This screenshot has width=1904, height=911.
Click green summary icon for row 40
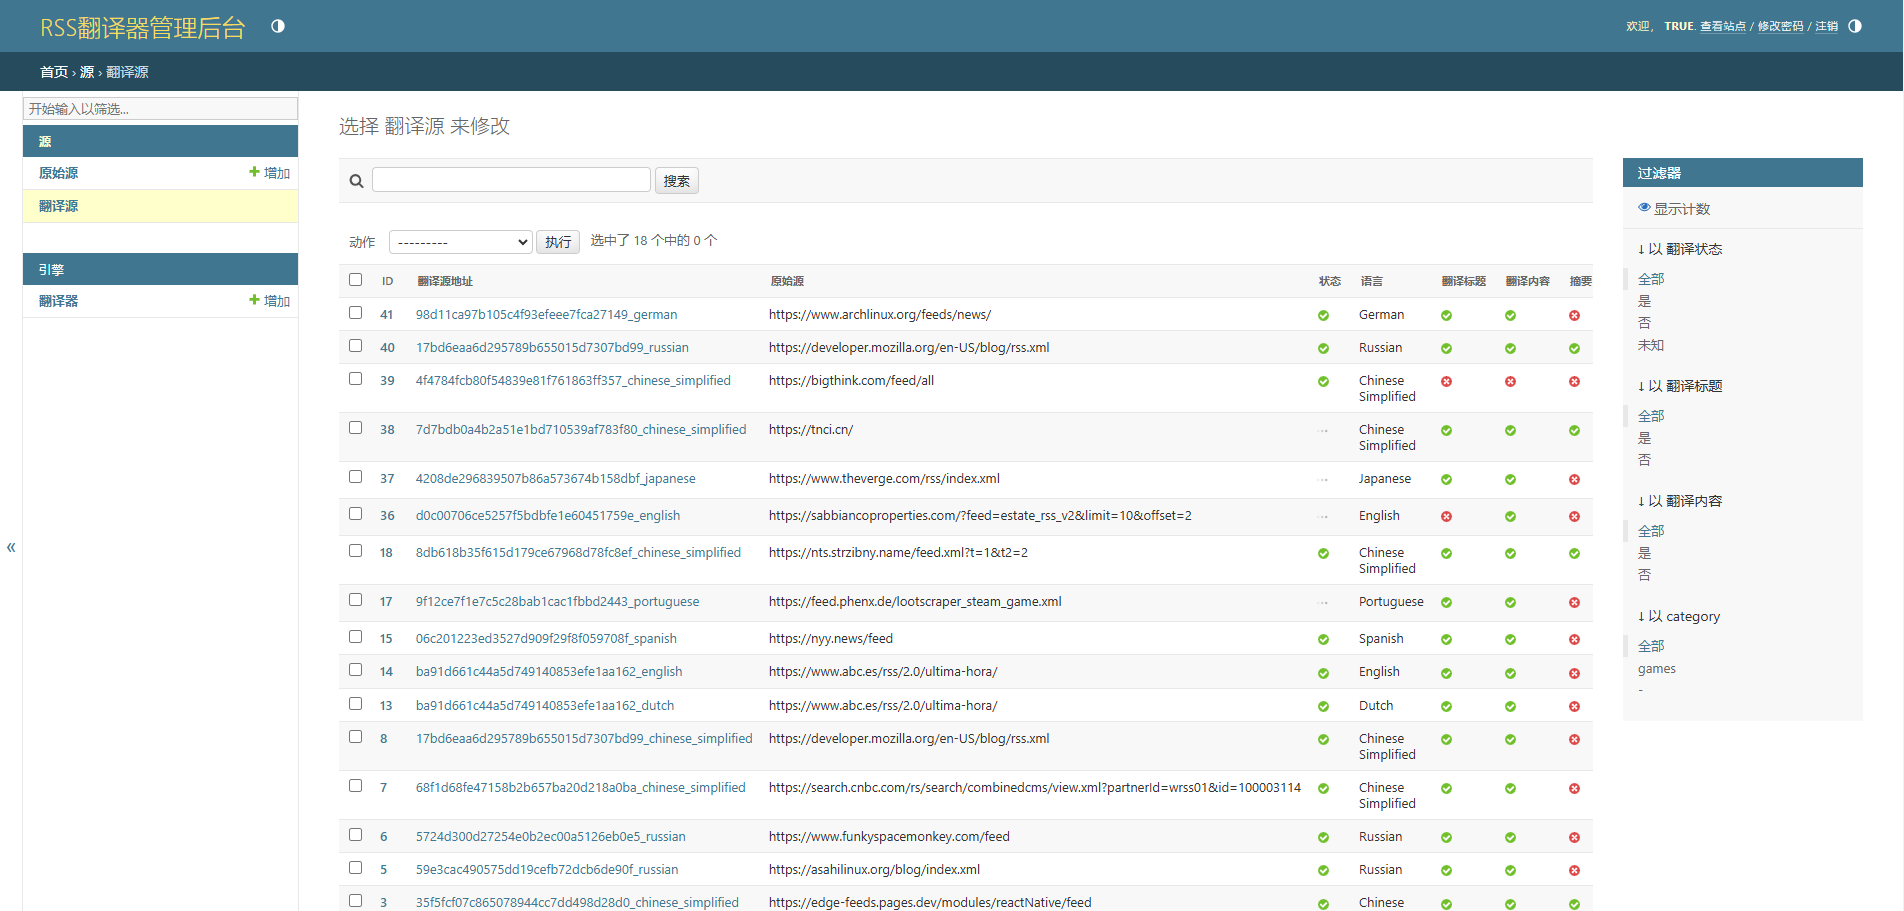pos(1574,349)
